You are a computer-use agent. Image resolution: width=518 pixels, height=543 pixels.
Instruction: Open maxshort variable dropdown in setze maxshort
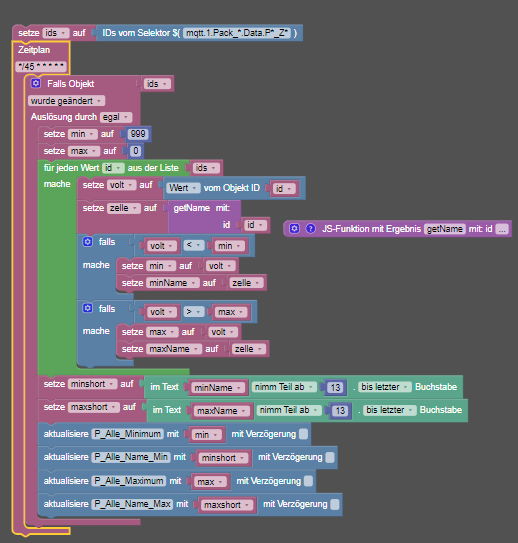94,407
